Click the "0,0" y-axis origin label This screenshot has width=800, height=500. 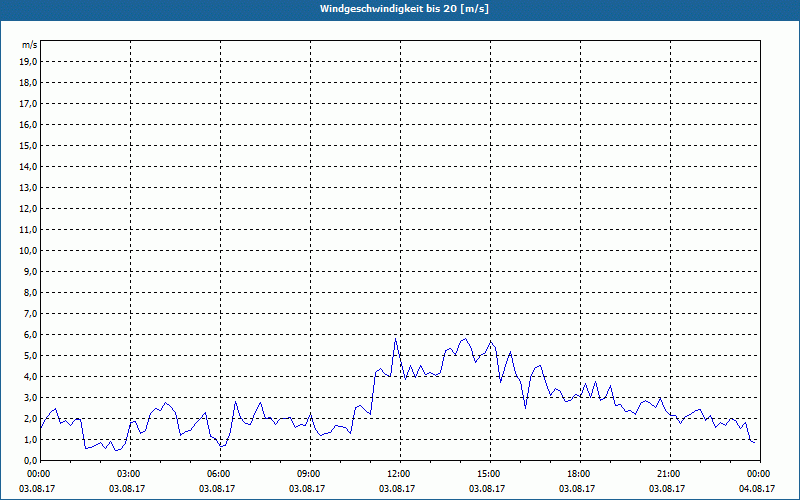pyautogui.click(x=30, y=460)
